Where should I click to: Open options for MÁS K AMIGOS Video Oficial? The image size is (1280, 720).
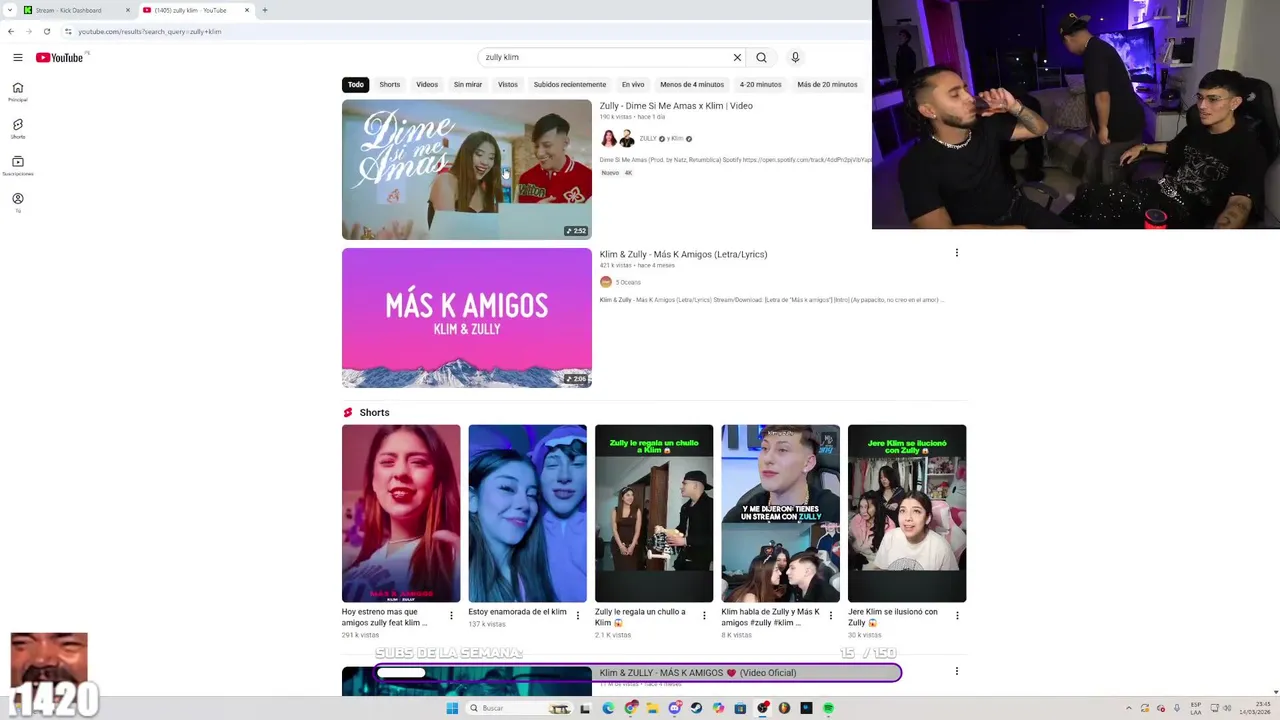pos(957,671)
